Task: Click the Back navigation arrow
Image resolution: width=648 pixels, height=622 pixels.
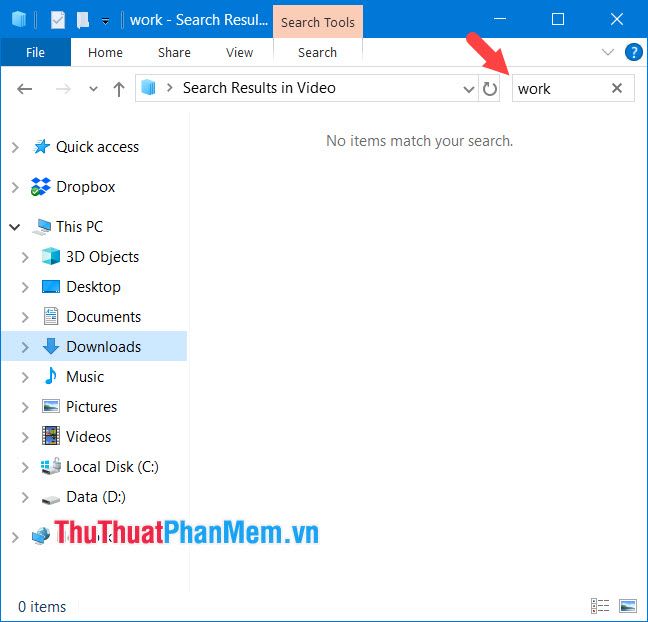Action: [25, 89]
